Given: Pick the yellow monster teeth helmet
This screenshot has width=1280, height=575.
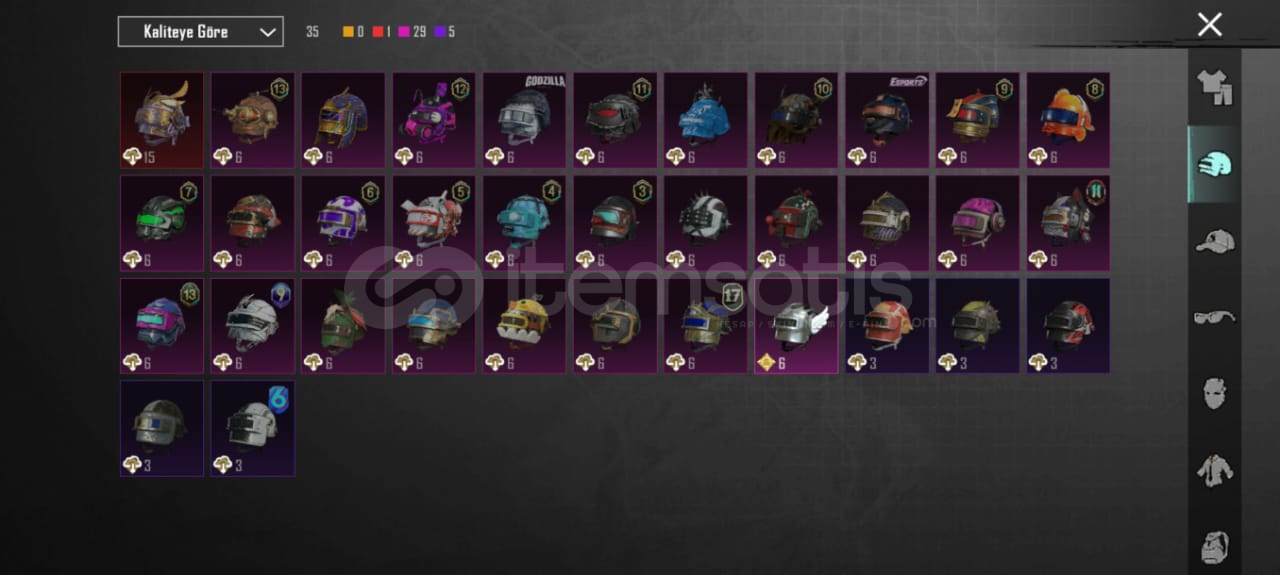Looking at the screenshot, I should click(525, 325).
